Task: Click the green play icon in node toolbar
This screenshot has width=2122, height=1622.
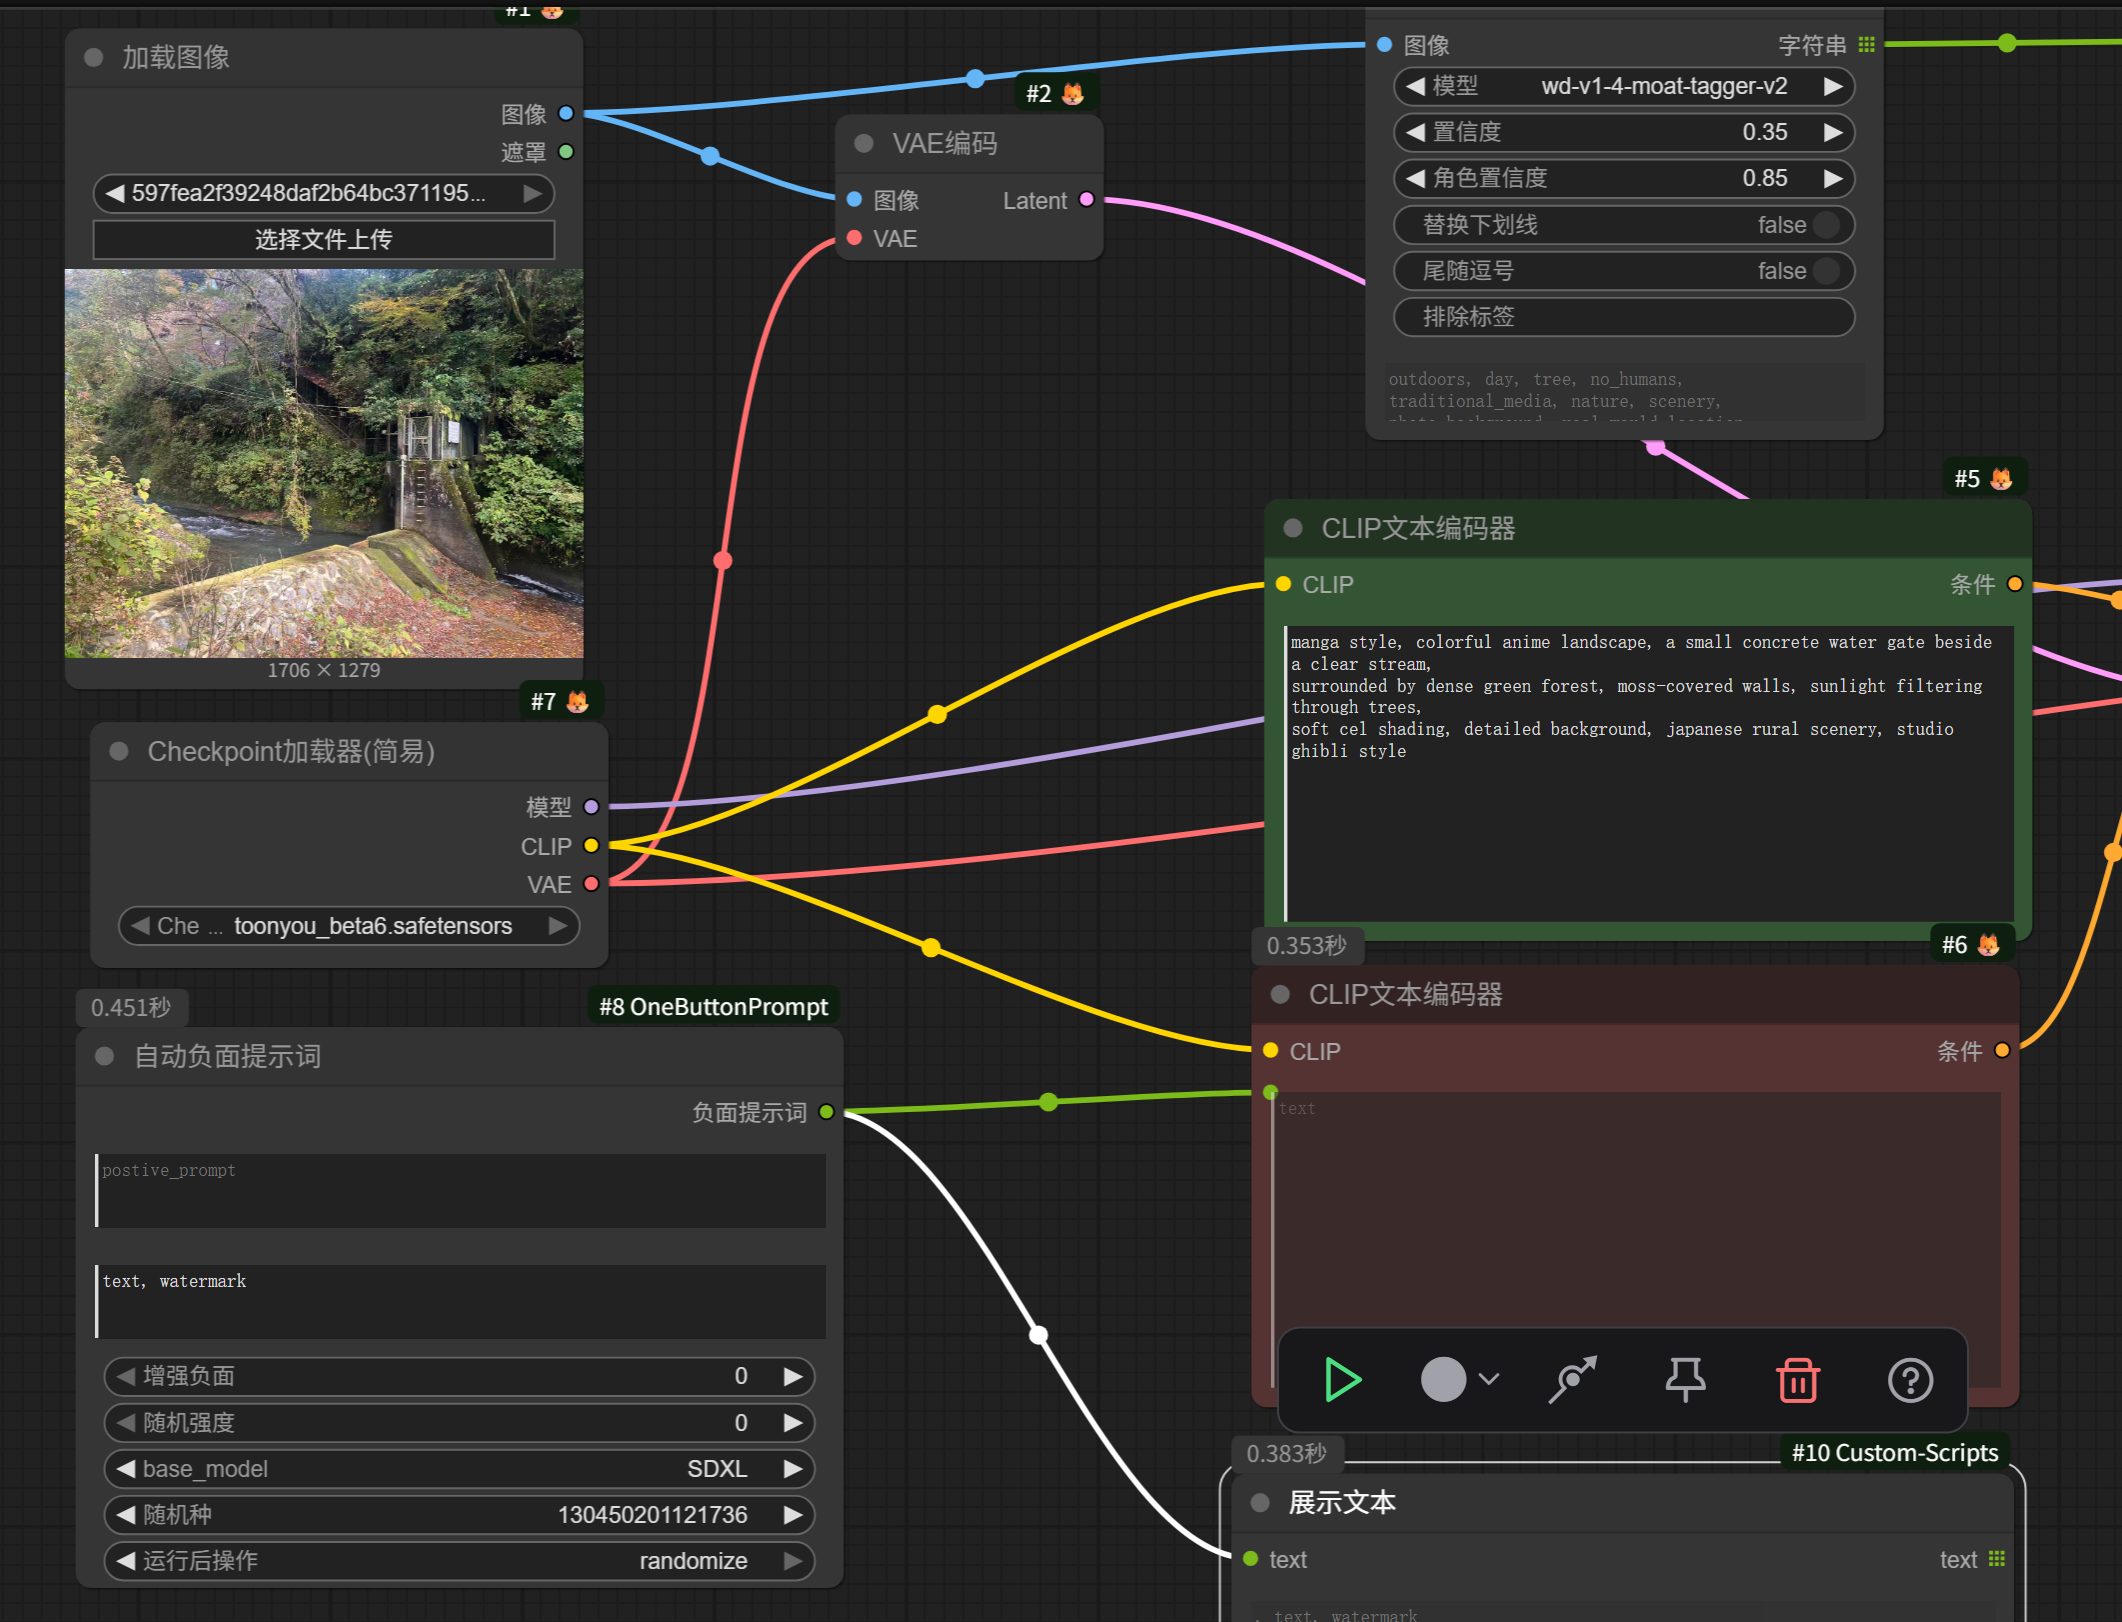Action: coord(1342,1380)
